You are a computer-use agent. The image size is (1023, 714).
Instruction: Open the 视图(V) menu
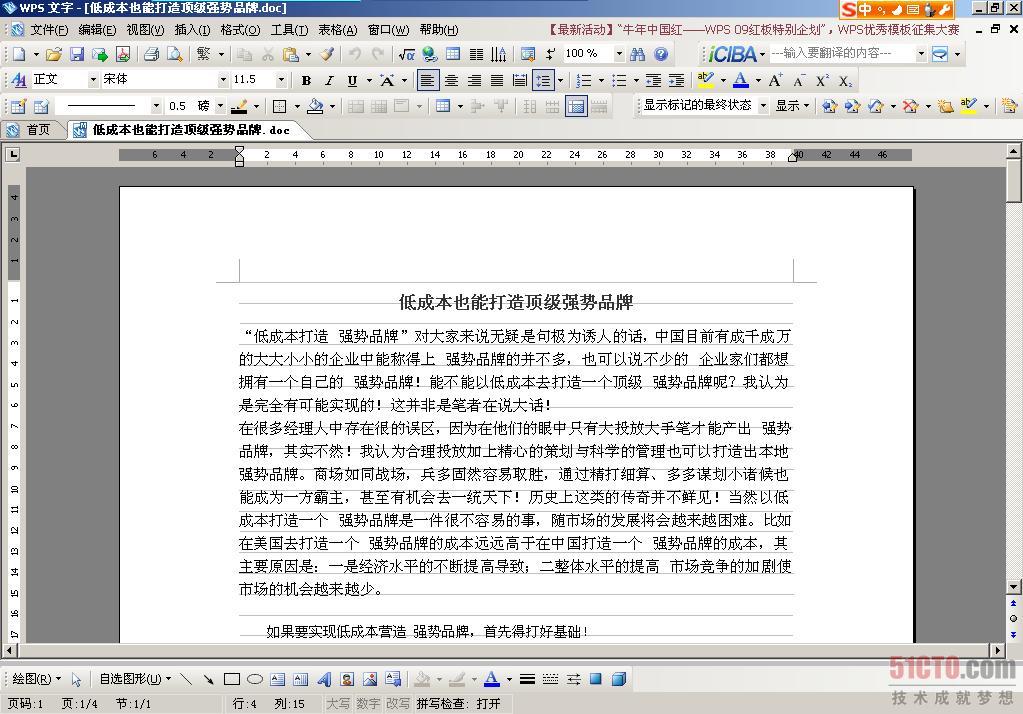coord(145,30)
